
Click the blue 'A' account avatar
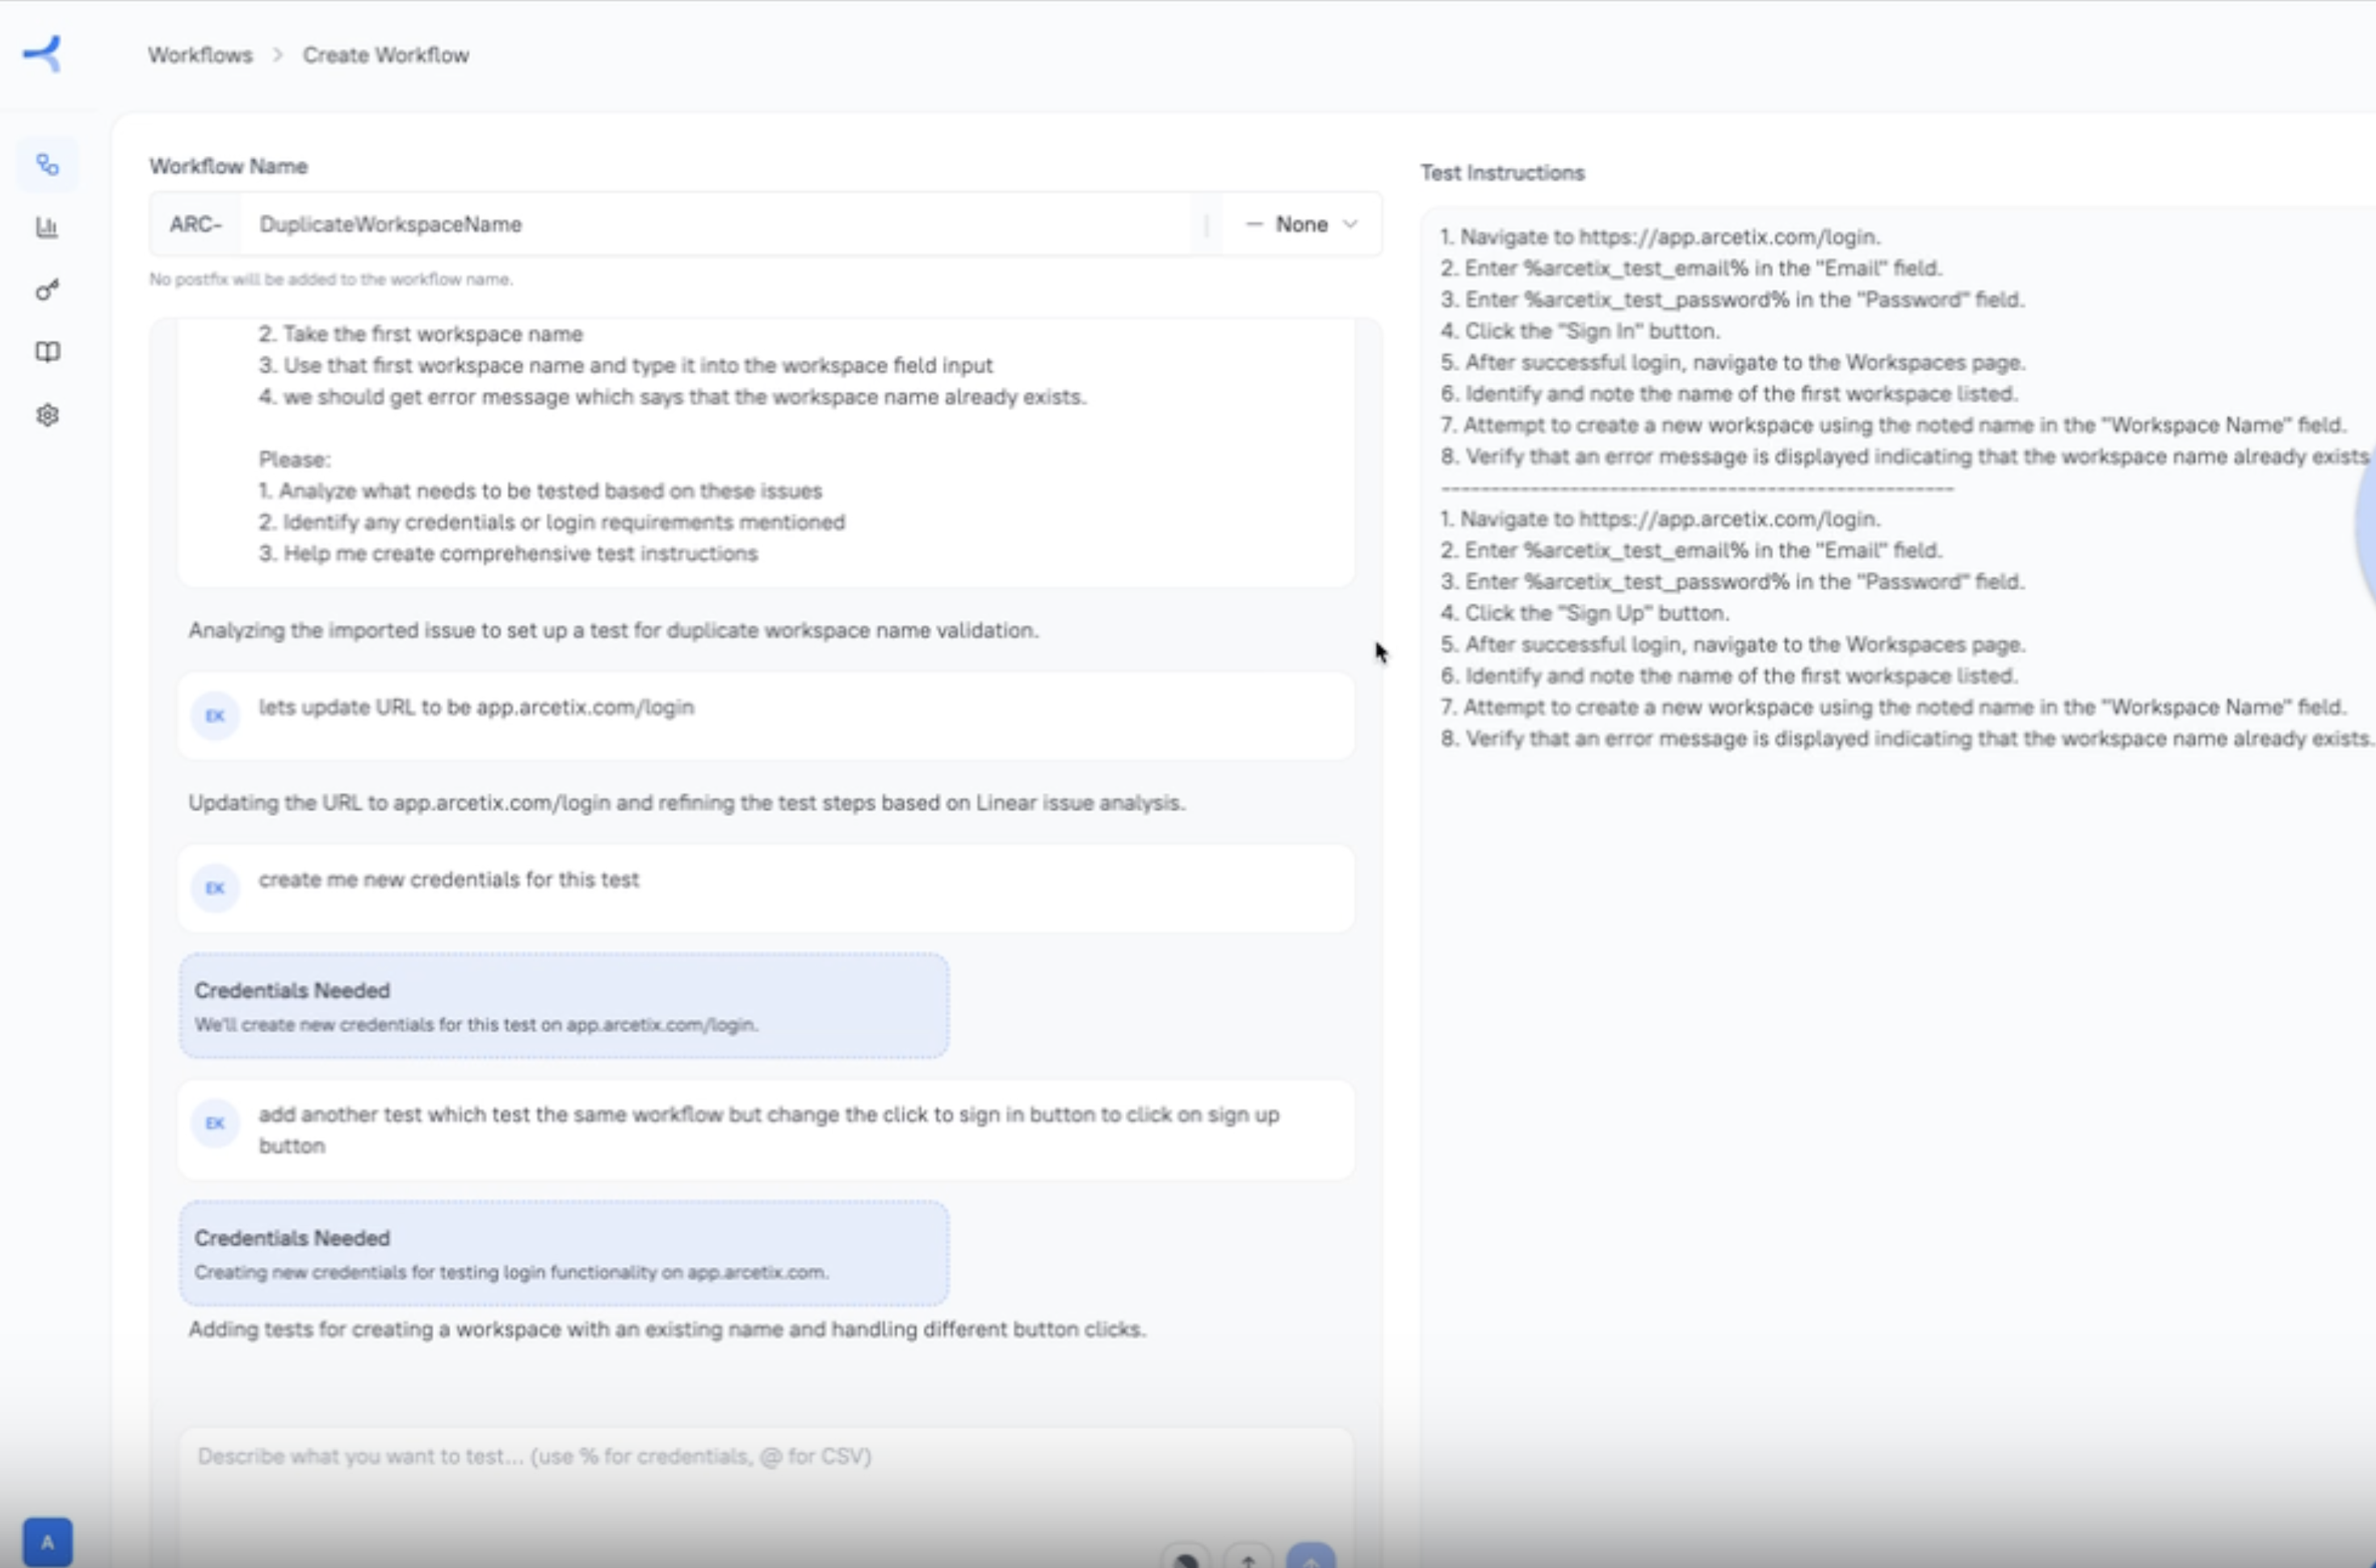[x=48, y=1542]
